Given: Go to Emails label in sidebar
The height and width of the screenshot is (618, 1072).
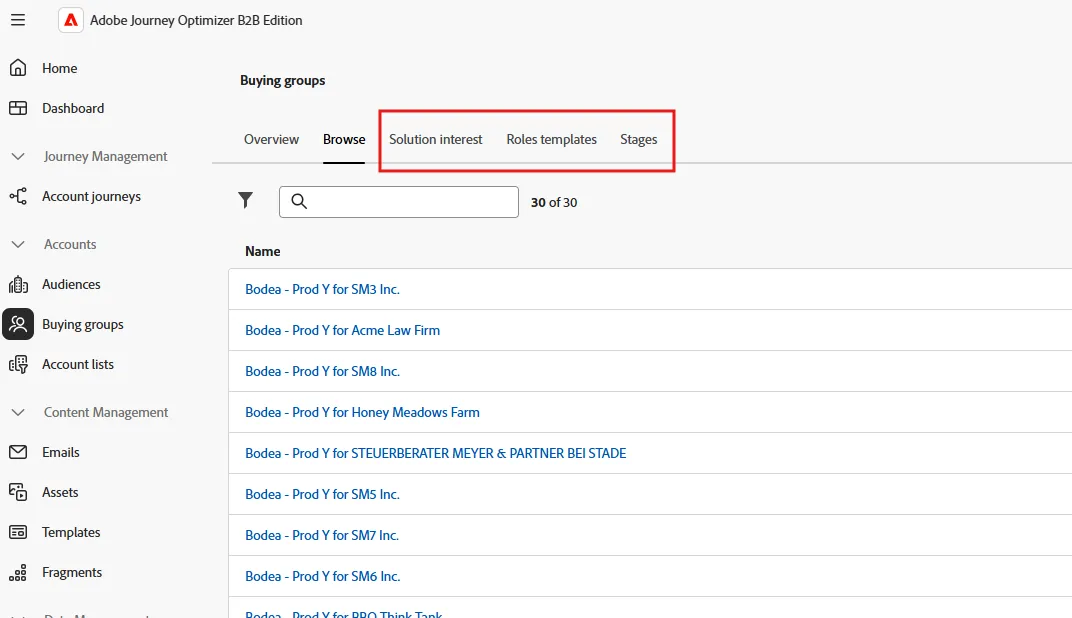Looking at the screenshot, I should pos(61,453).
